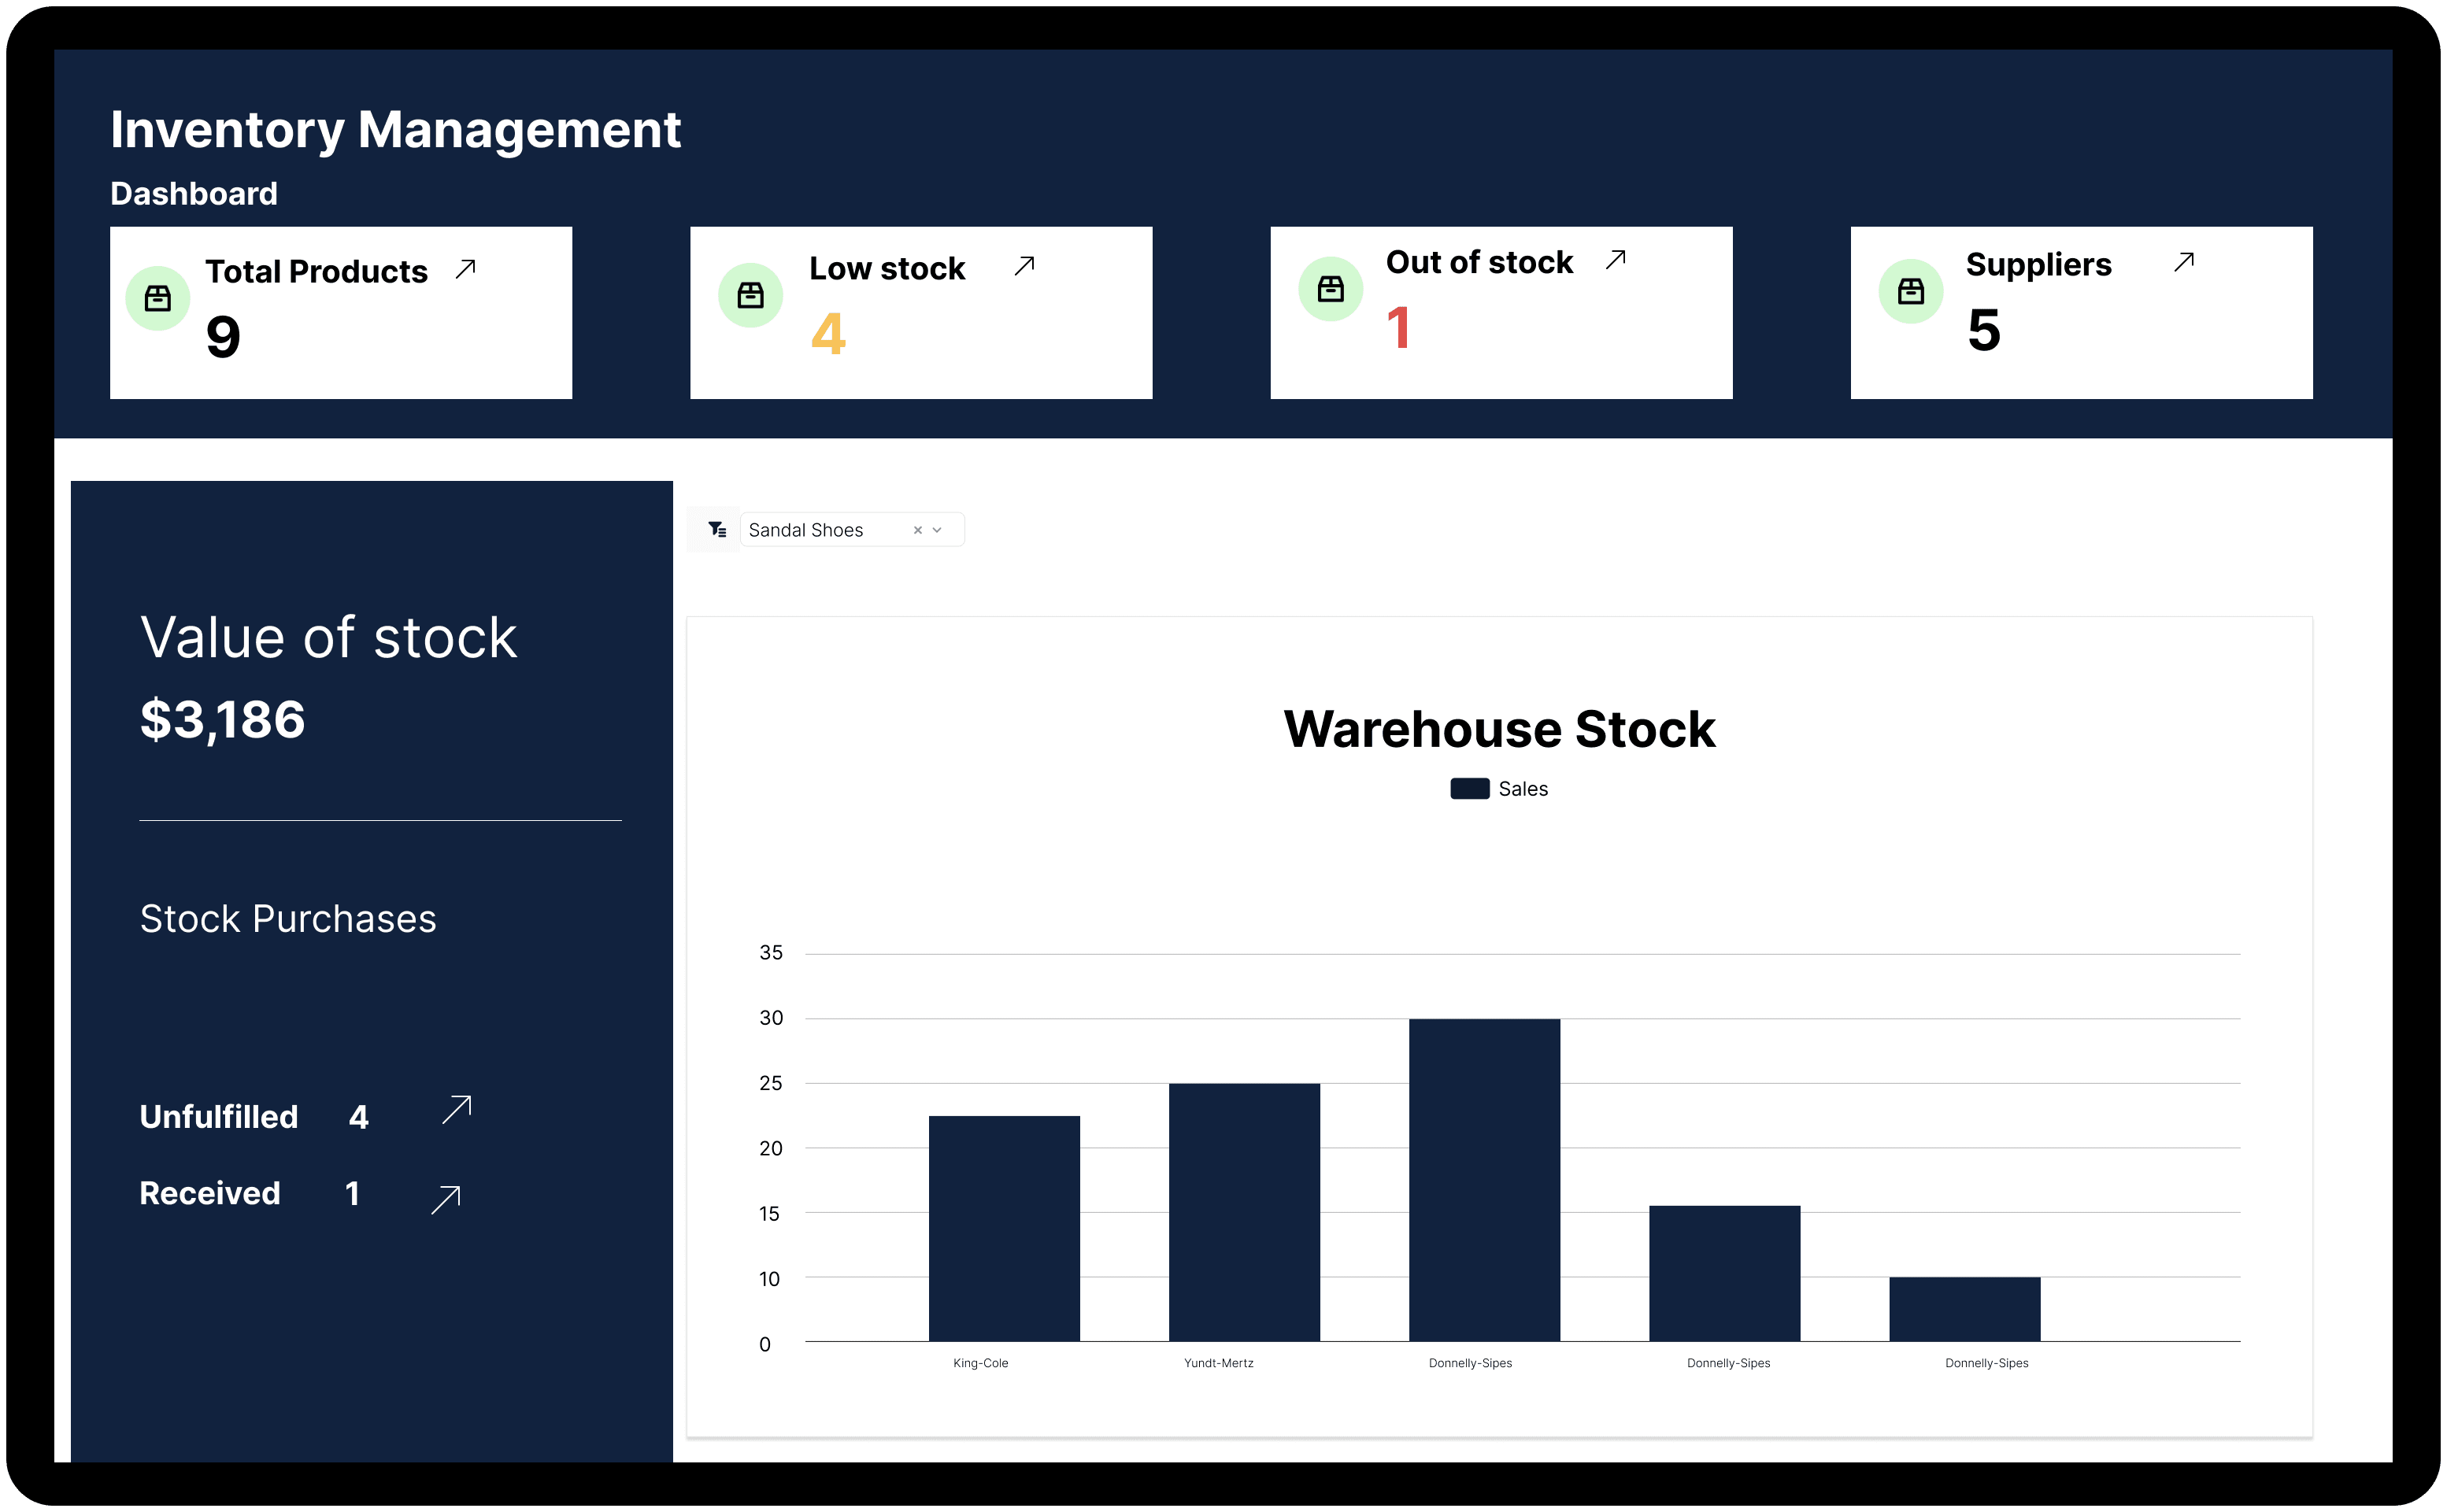The width and height of the screenshot is (2447, 1512).
Task: Click the Inventory Management header
Action: click(x=396, y=128)
